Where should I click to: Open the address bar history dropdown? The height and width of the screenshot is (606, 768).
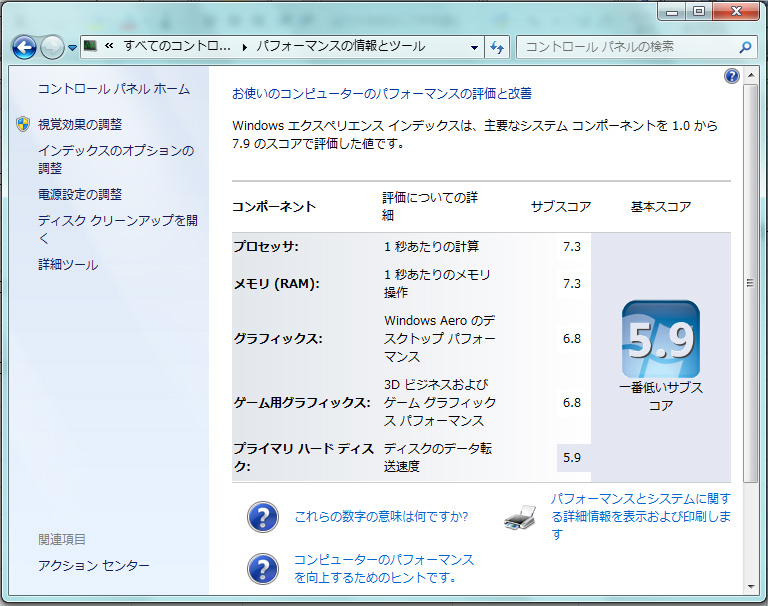[x=474, y=48]
